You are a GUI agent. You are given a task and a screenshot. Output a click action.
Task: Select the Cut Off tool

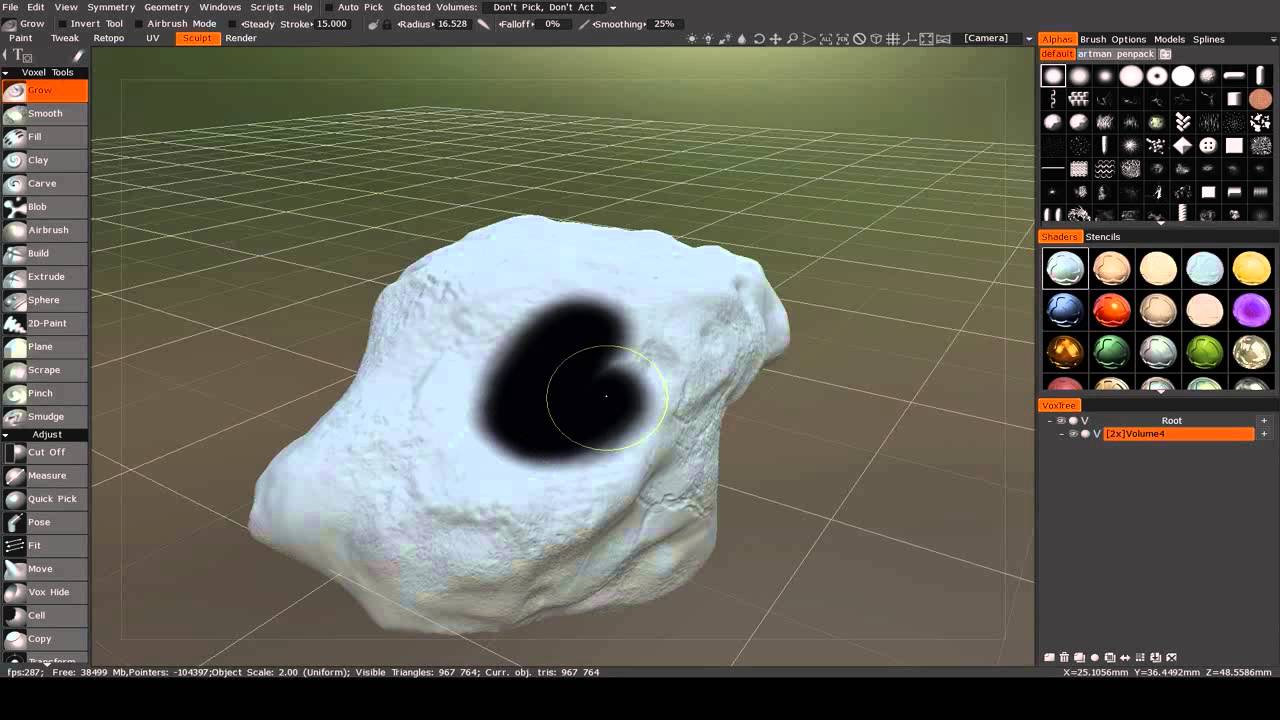pos(45,452)
